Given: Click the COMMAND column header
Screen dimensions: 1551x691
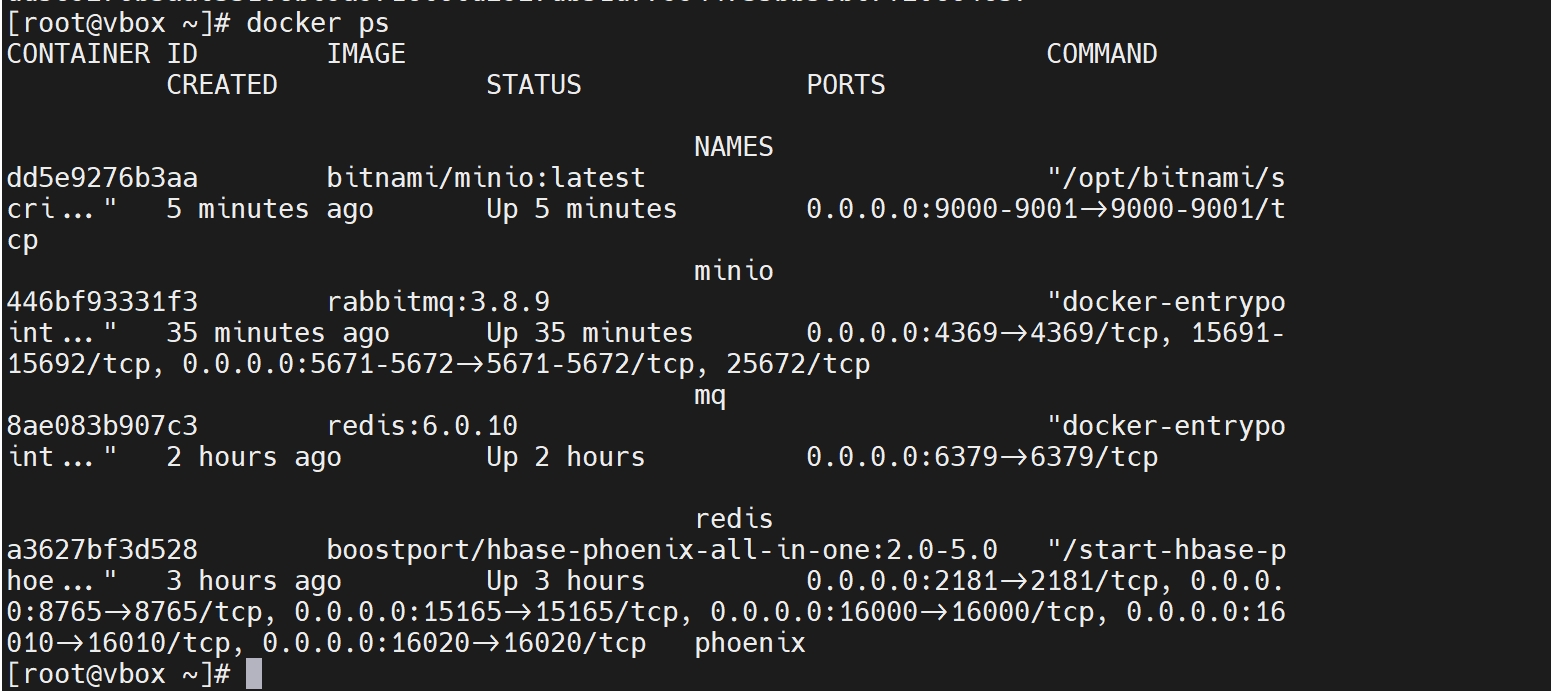Looking at the screenshot, I should 1102,54.
